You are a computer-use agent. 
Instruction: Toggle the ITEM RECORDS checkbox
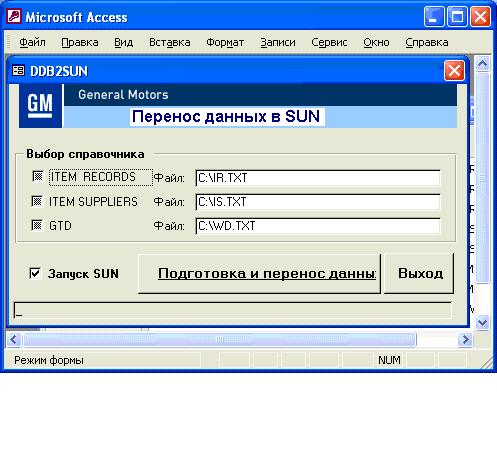(x=38, y=176)
